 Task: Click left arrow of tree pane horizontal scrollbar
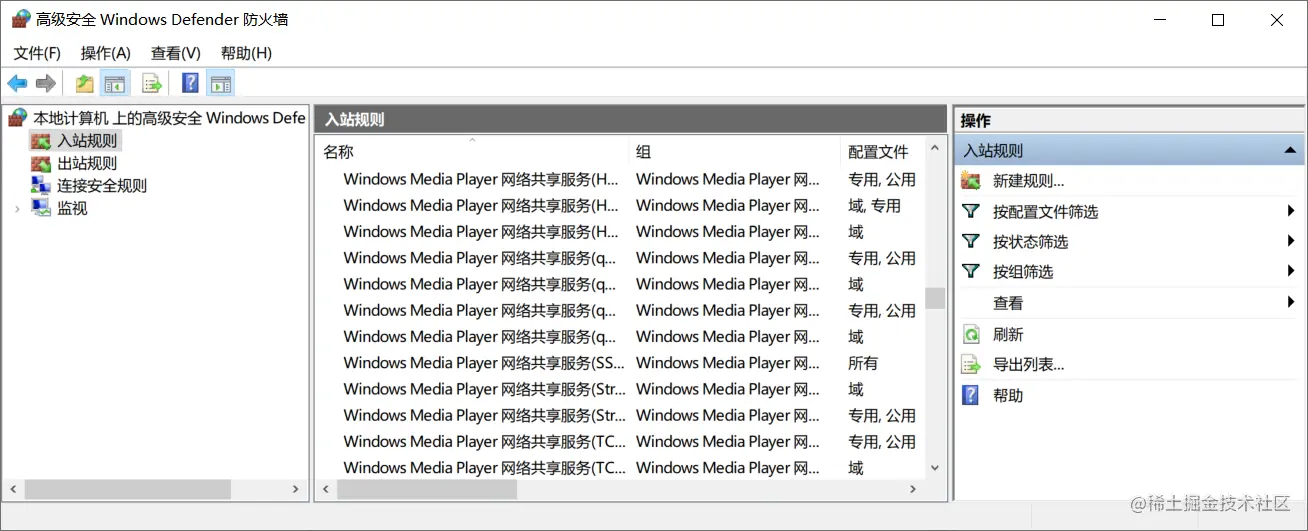tap(14, 489)
